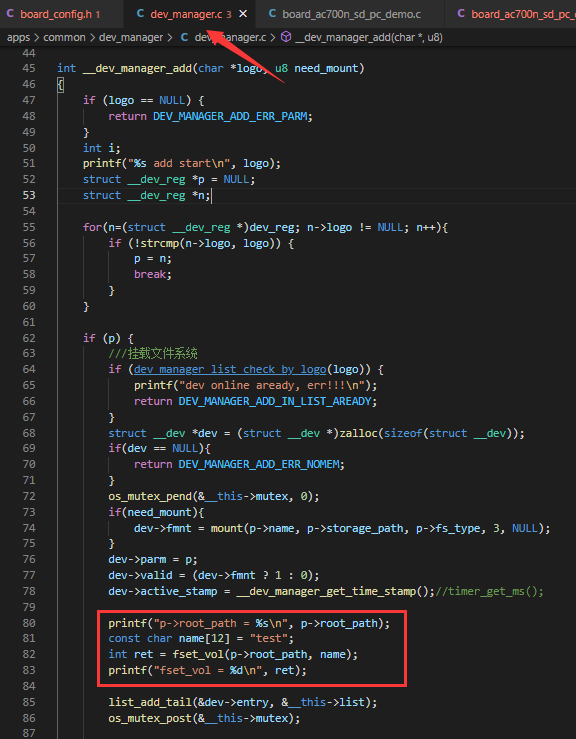Click the 'timer_get_ms' comment on line 78

pos(489,591)
